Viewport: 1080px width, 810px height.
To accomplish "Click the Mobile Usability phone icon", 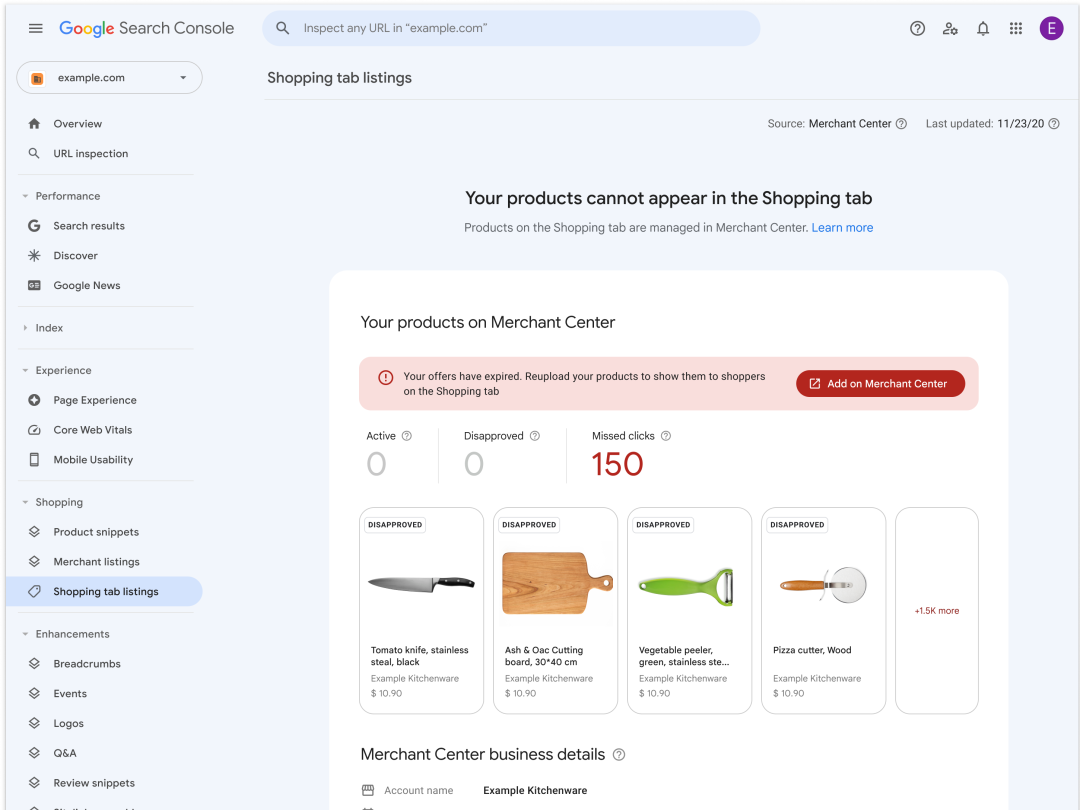I will 34,459.
